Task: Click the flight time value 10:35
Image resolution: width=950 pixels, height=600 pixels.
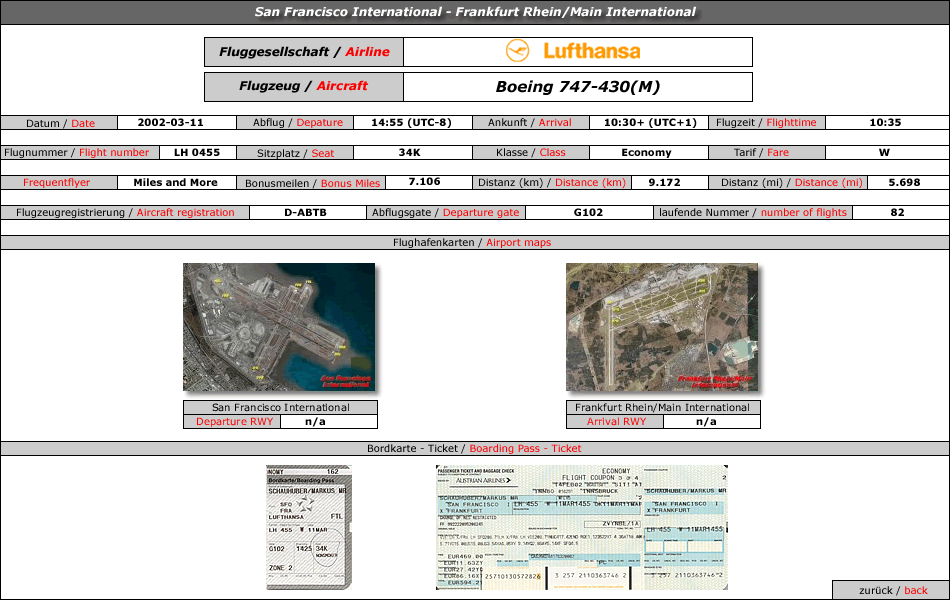Action: (885, 122)
